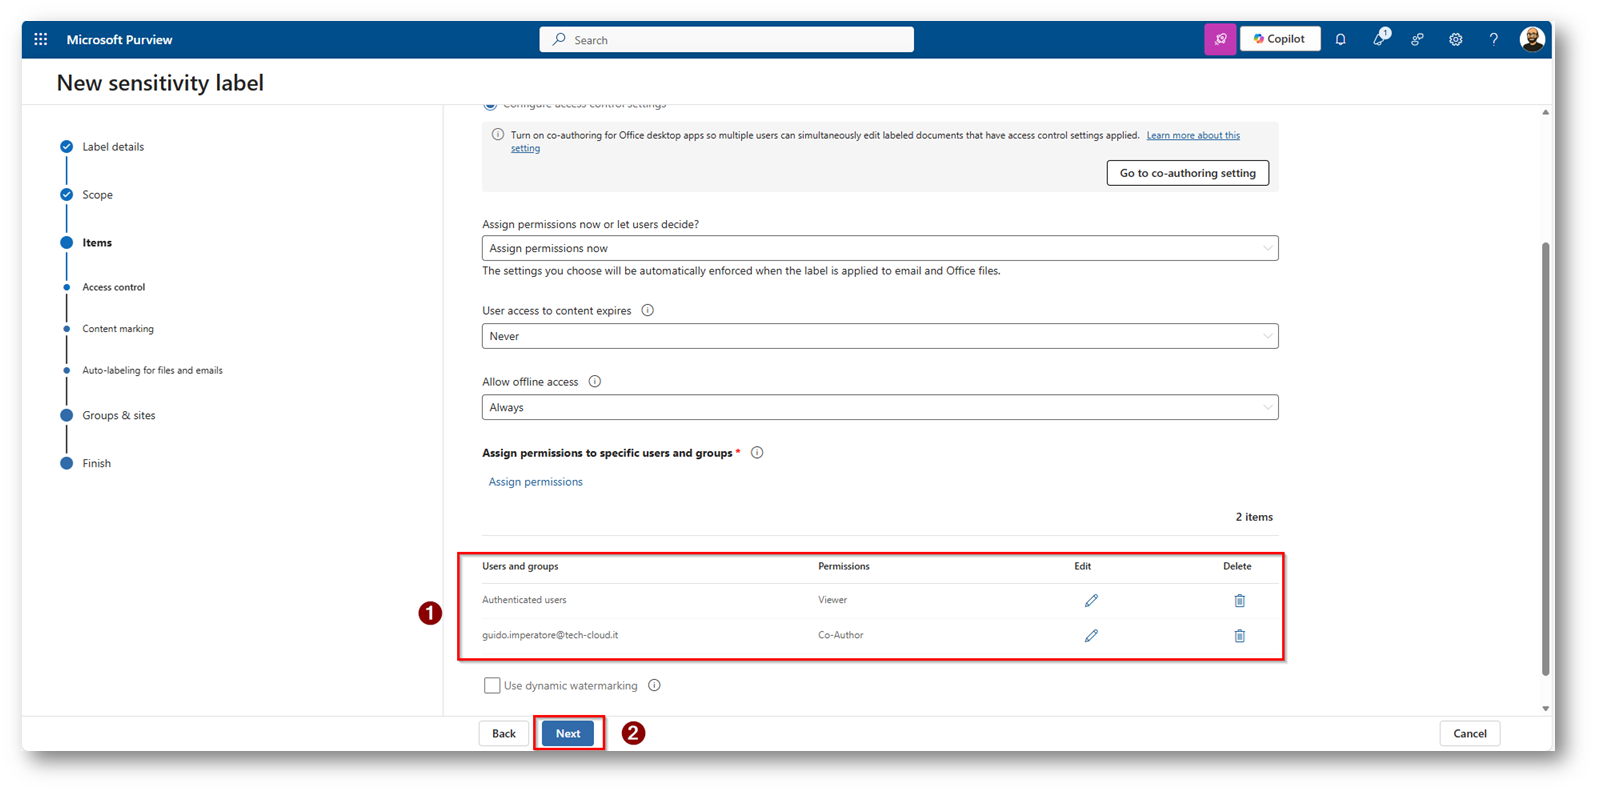Expand Allow offline access Always dropdown
This screenshot has height=793, width=1597.
[879, 407]
